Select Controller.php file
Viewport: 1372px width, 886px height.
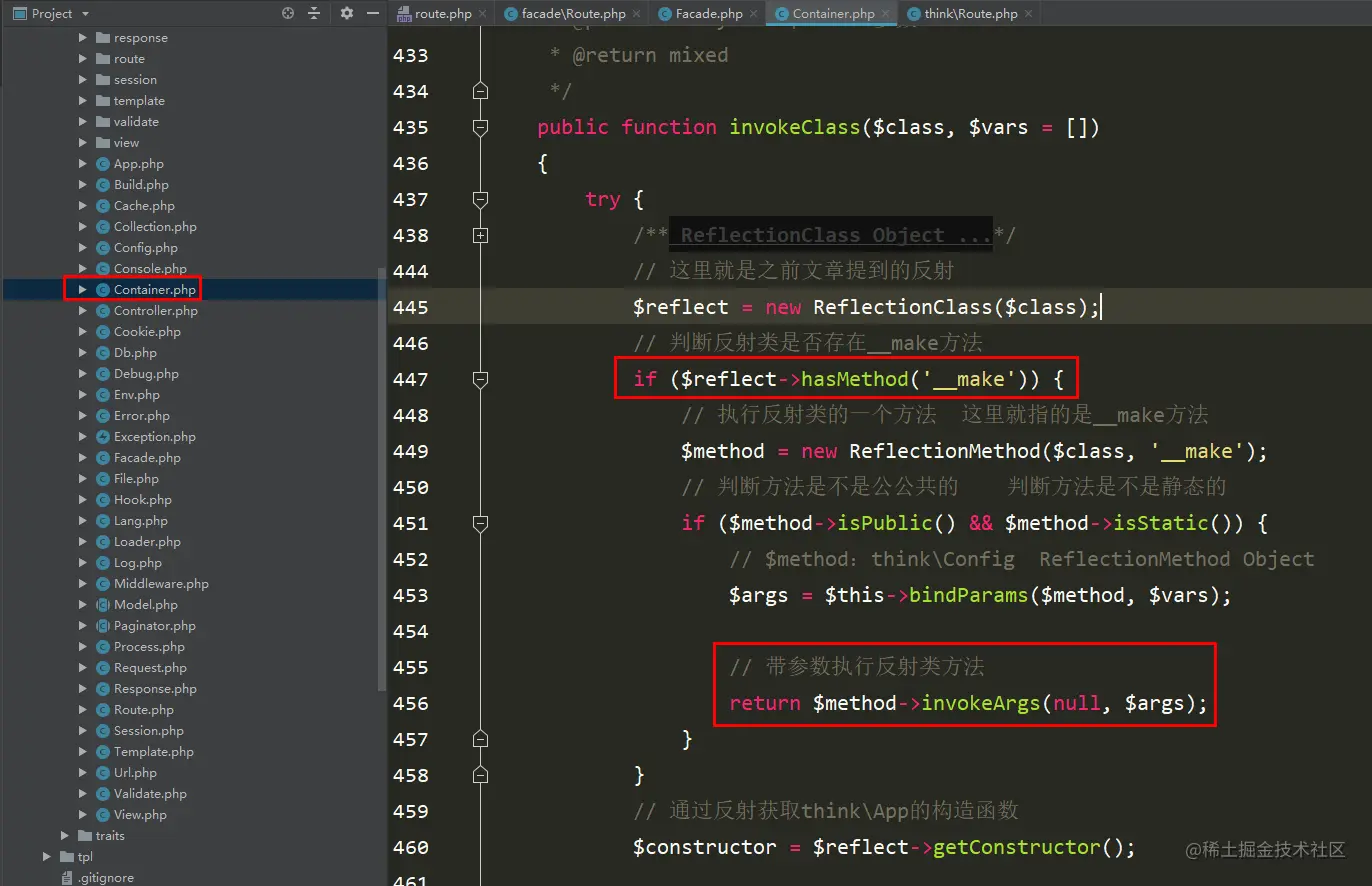coord(155,311)
